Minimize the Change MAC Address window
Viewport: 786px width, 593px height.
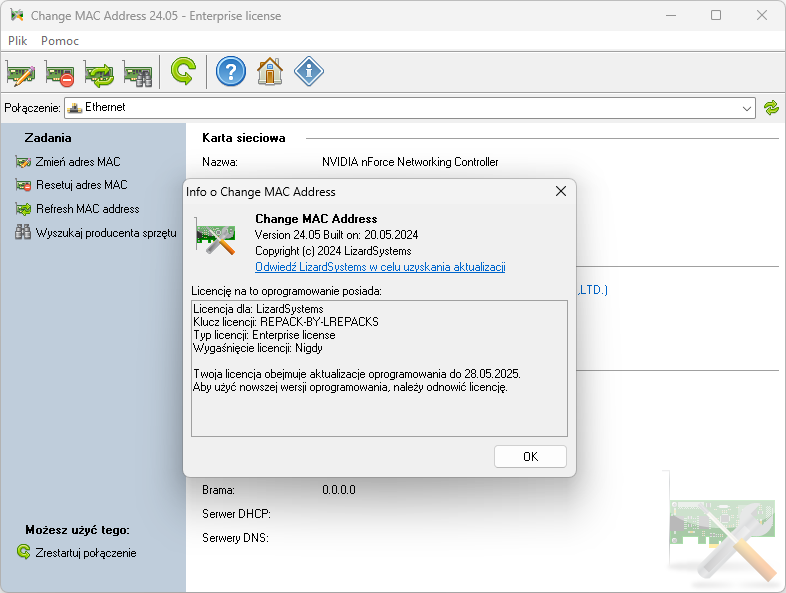671,16
